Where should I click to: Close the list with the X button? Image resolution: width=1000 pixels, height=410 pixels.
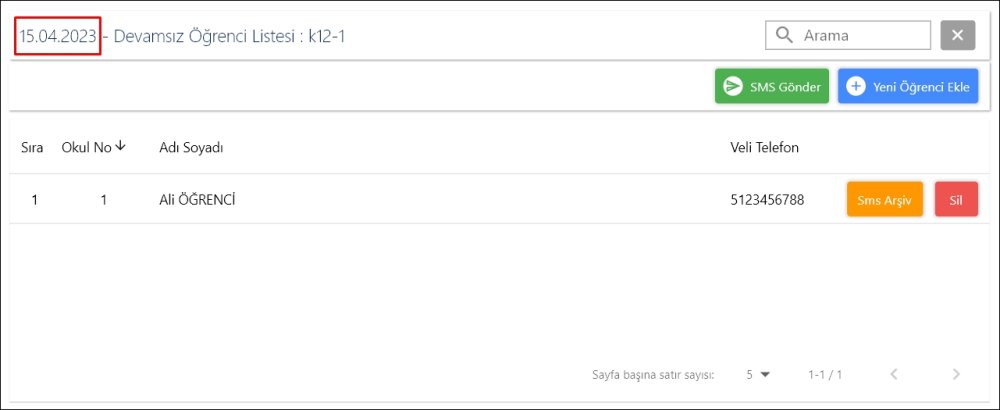pos(957,36)
